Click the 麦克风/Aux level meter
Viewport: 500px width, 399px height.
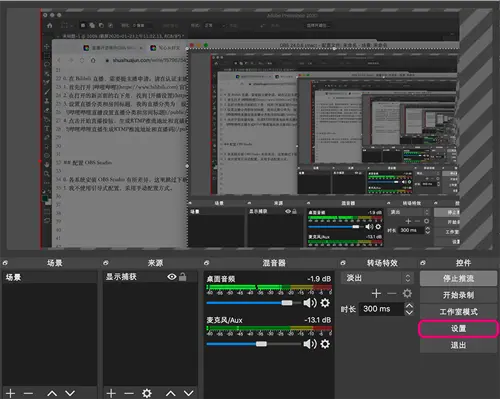(x=269, y=328)
